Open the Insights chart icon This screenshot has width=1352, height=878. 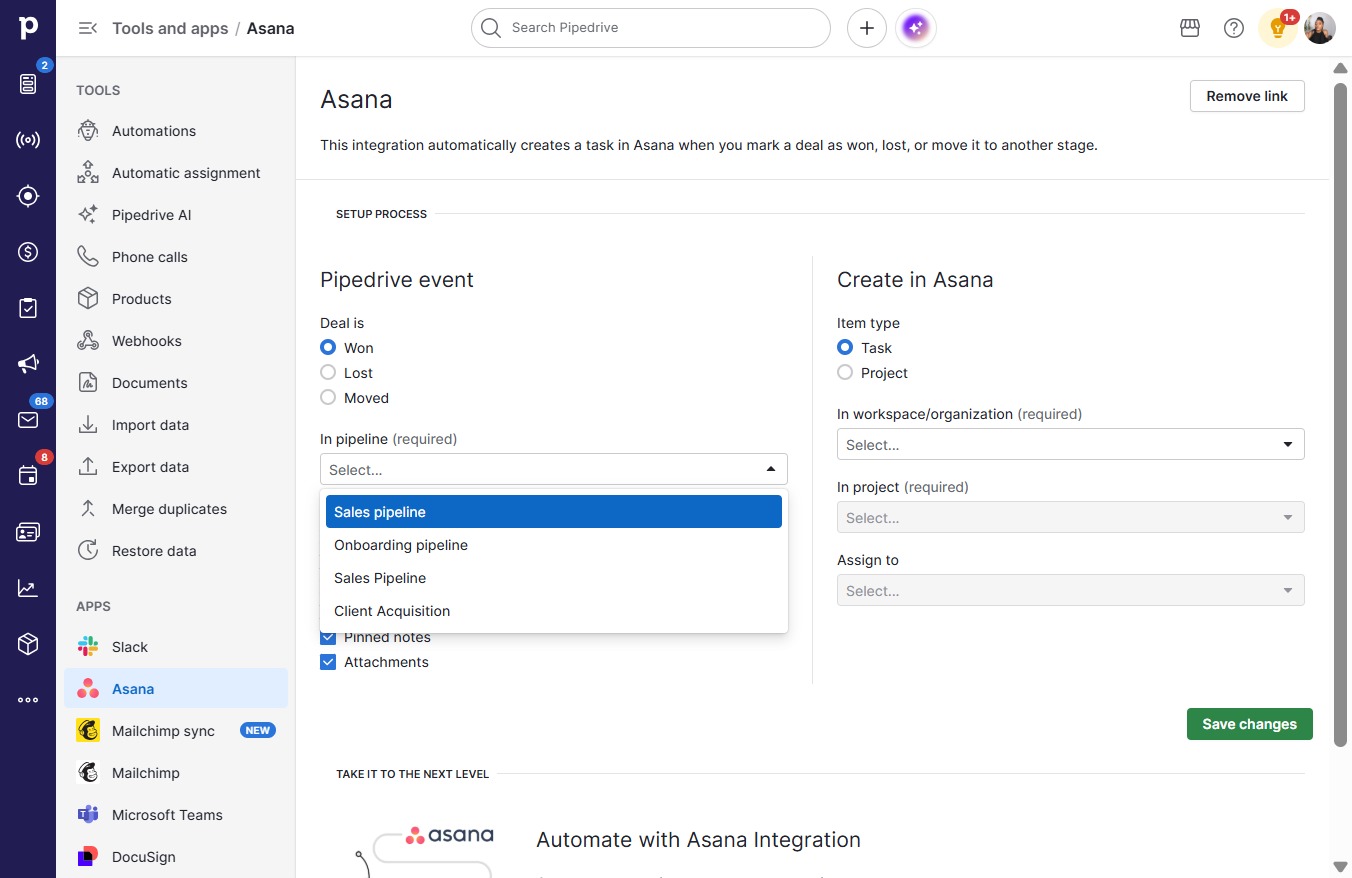tap(28, 588)
